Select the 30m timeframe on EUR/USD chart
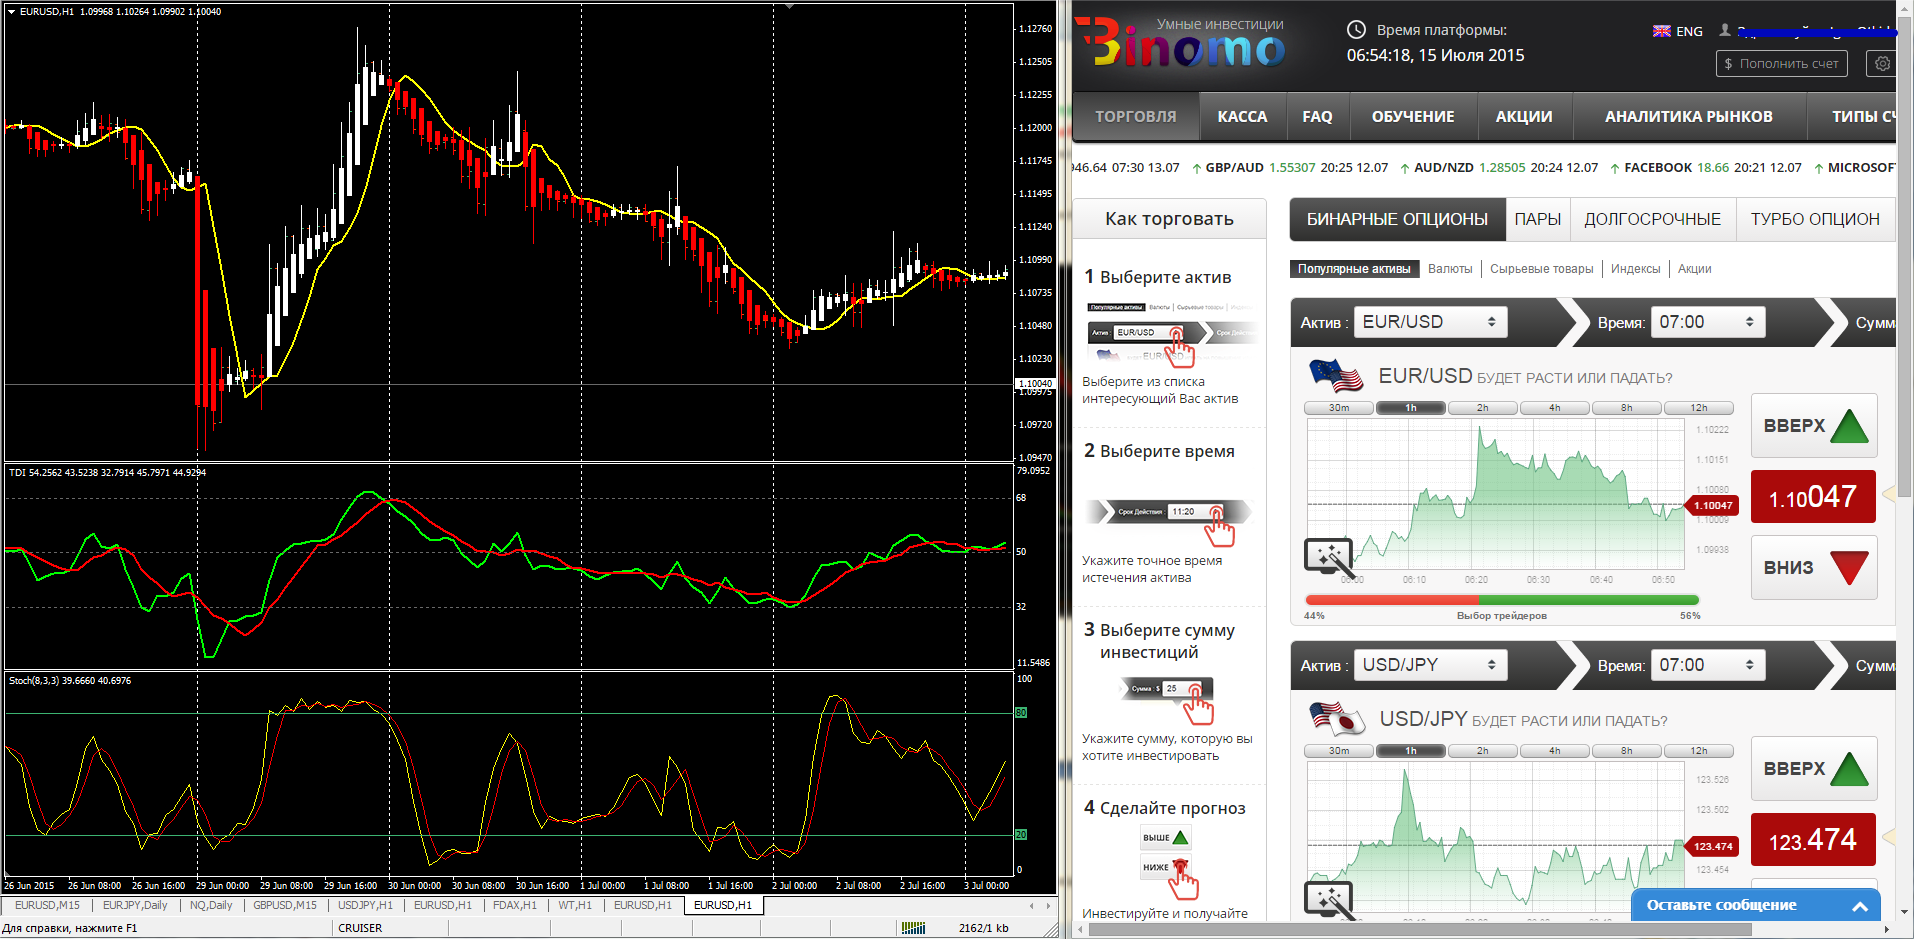 [1339, 408]
